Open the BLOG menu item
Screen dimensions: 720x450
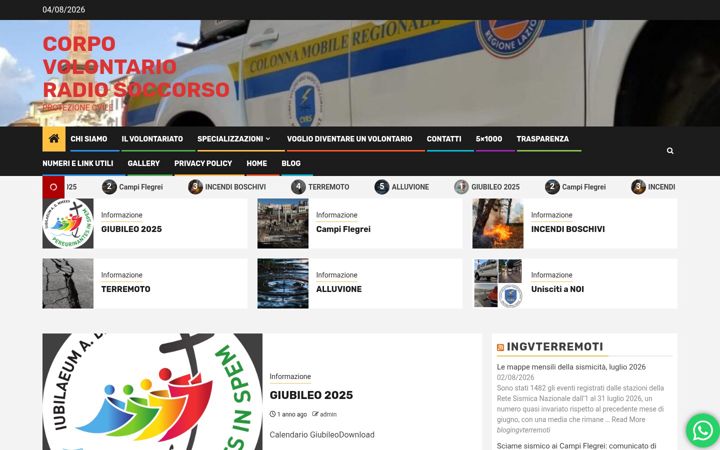(x=291, y=163)
